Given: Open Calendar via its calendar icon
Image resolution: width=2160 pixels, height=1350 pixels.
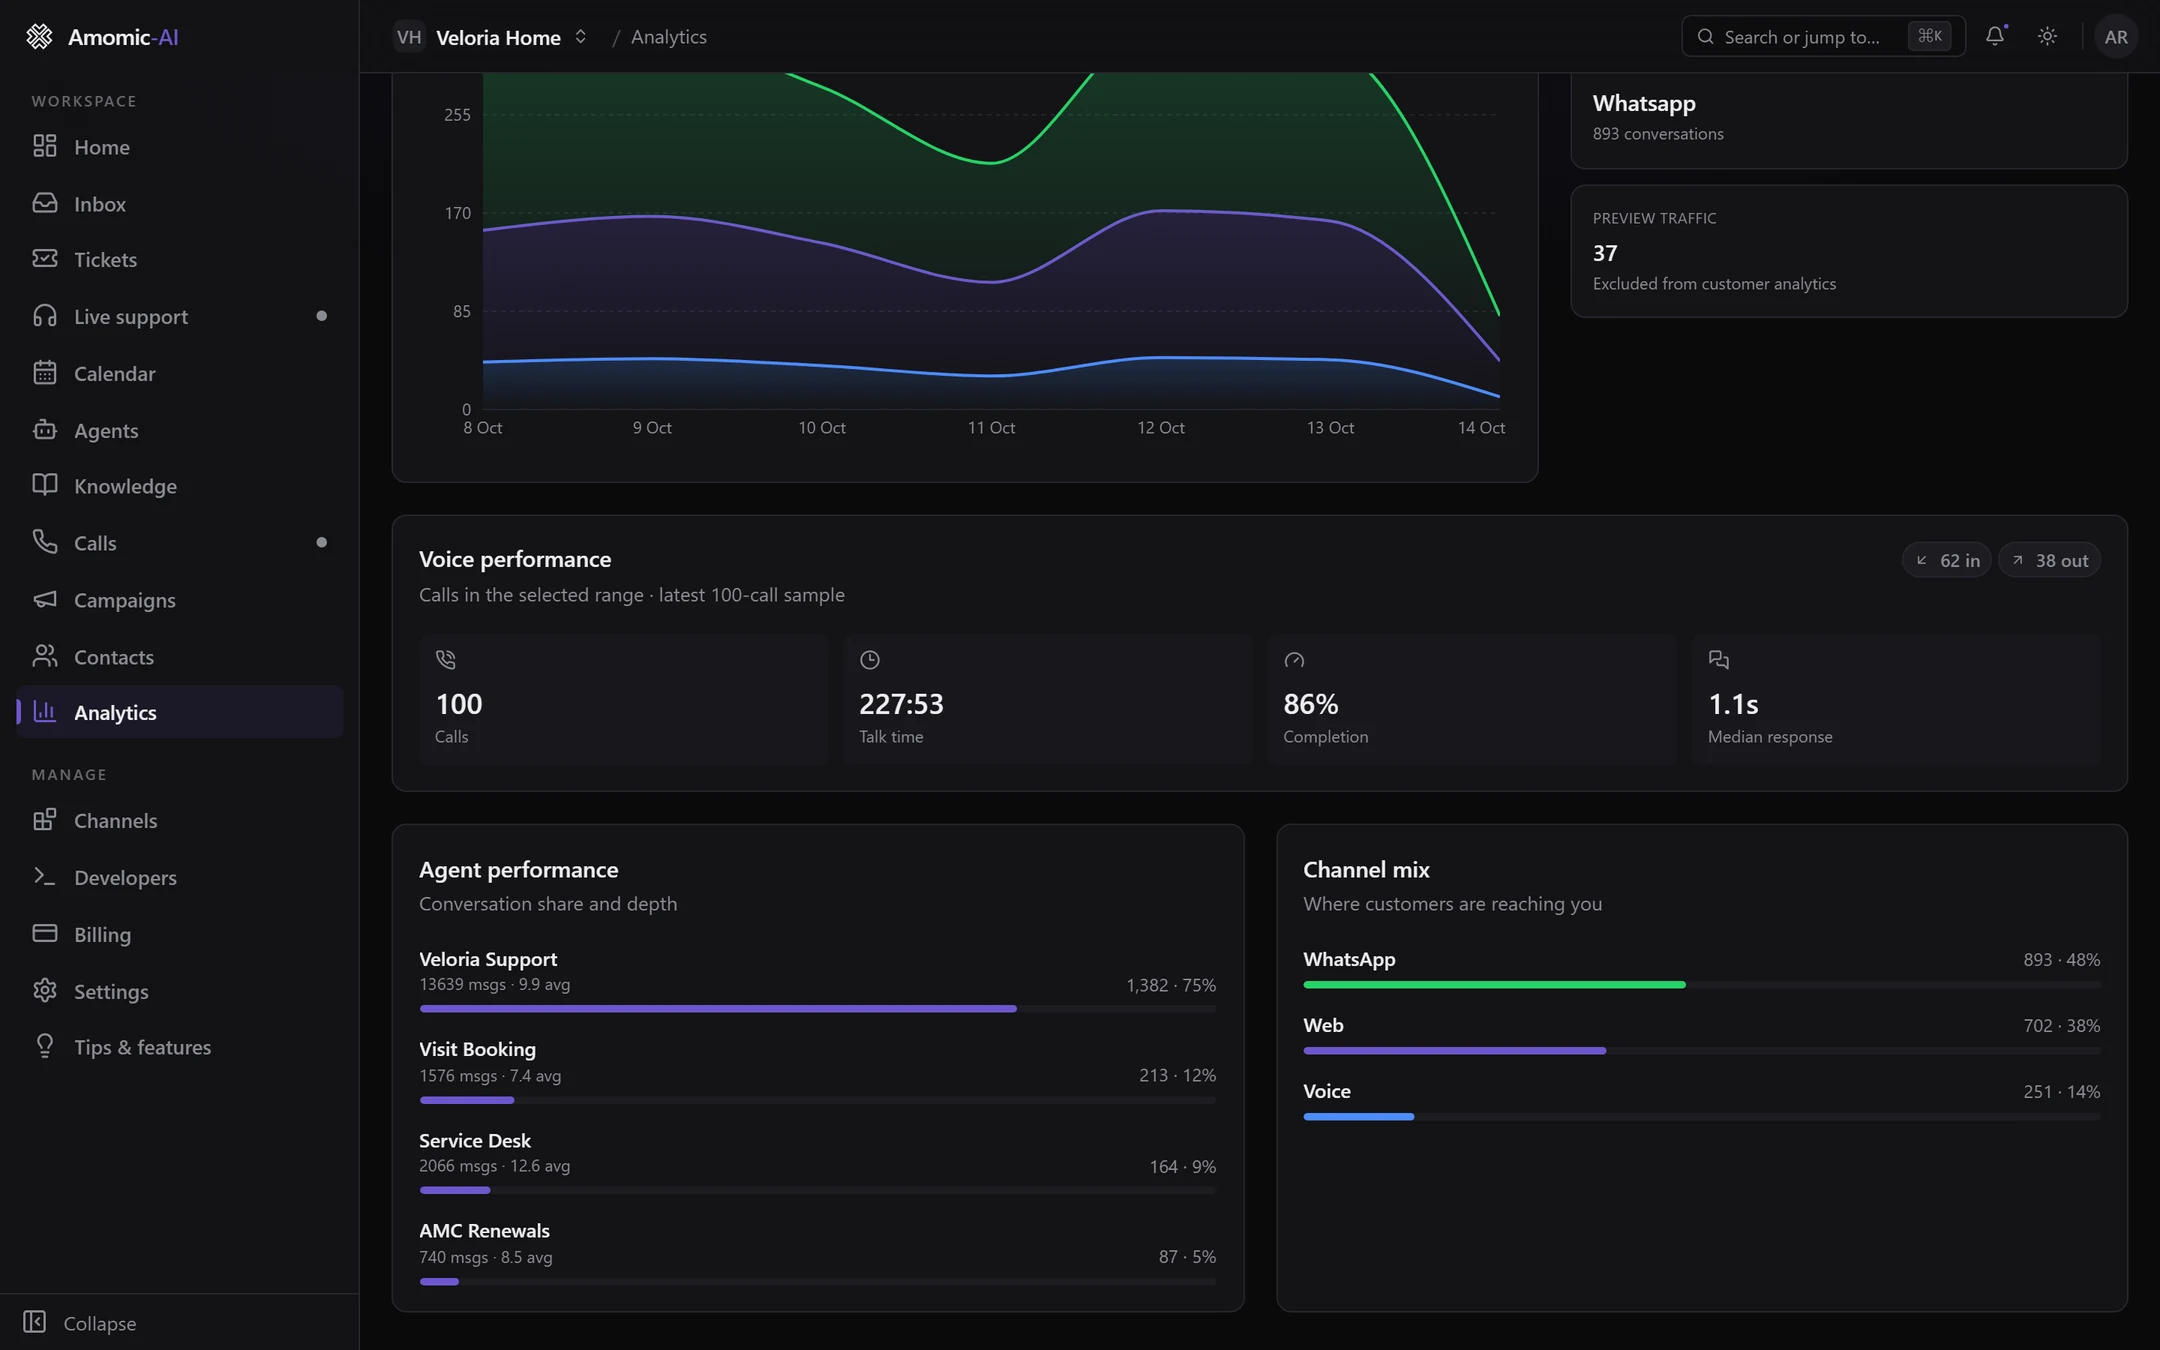Looking at the screenshot, I should [x=45, y=373].
